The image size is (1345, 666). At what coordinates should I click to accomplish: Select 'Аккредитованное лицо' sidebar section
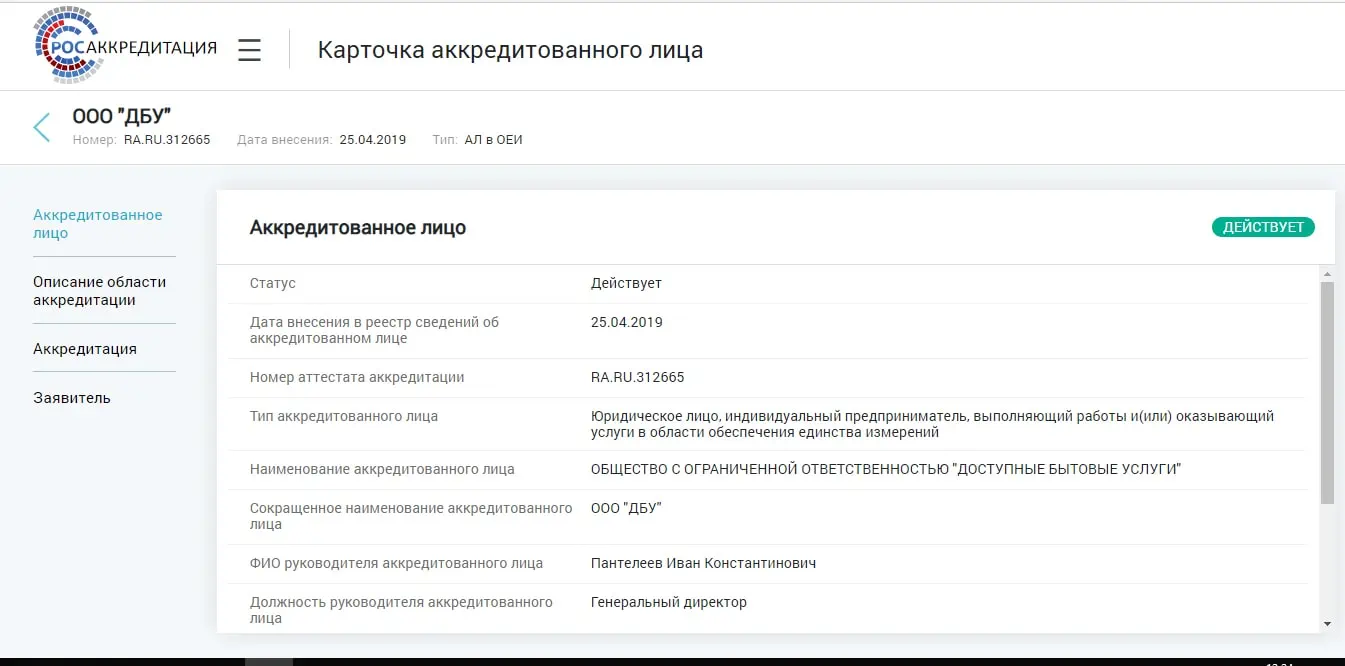tap(98, 224)
